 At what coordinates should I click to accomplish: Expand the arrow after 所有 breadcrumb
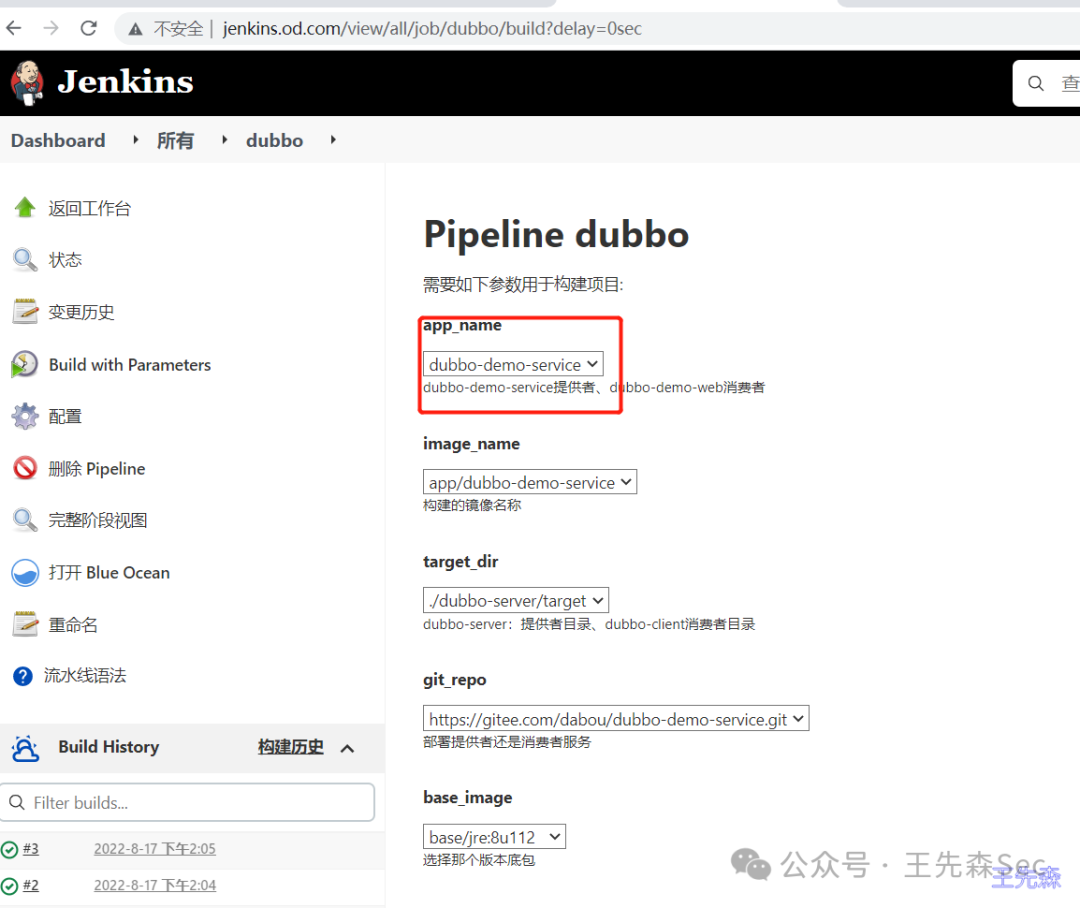pos(225,140)
